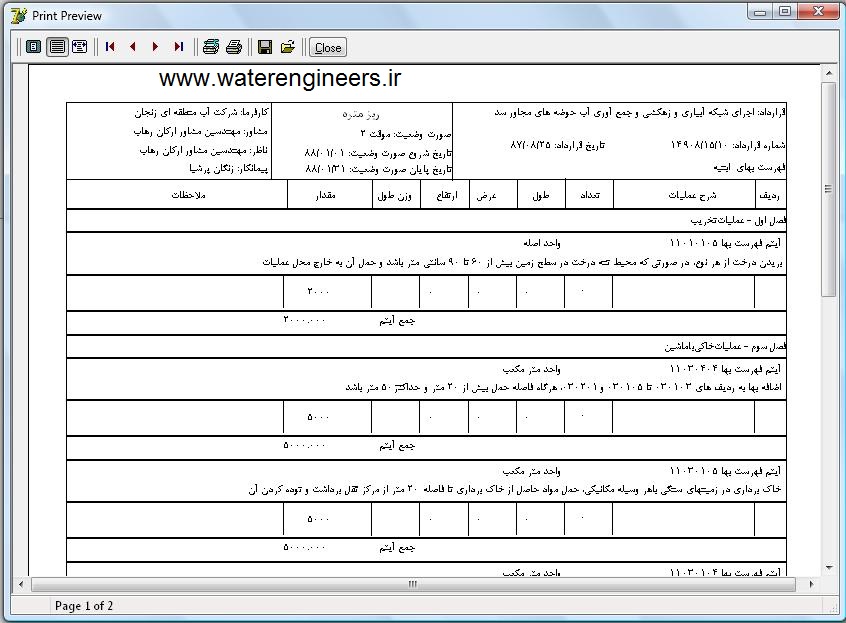Jump to the first page
The height and width of the screenshot is (623, 846).
110,47
